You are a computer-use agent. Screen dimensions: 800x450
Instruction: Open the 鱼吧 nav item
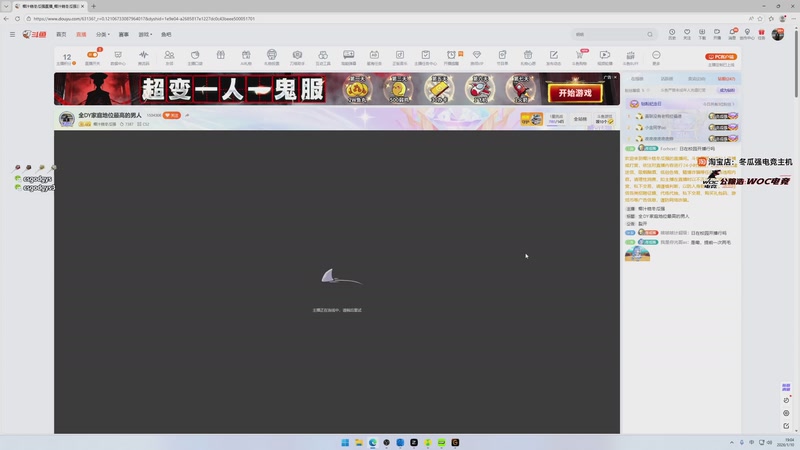(166, 34)
